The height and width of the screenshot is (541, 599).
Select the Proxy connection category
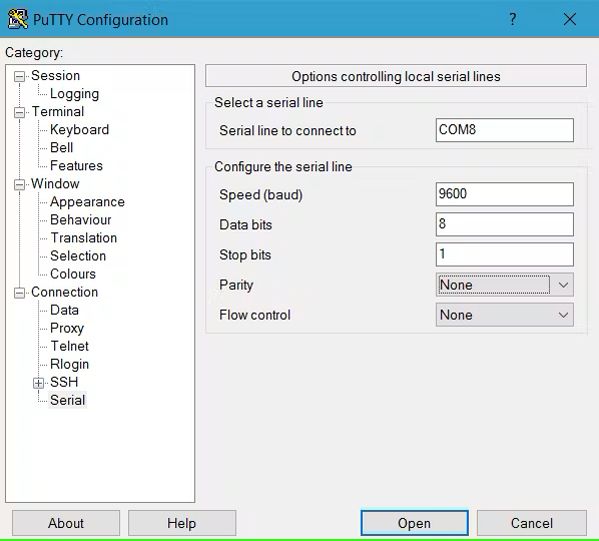pyautogui.click(x=67, y=328)
